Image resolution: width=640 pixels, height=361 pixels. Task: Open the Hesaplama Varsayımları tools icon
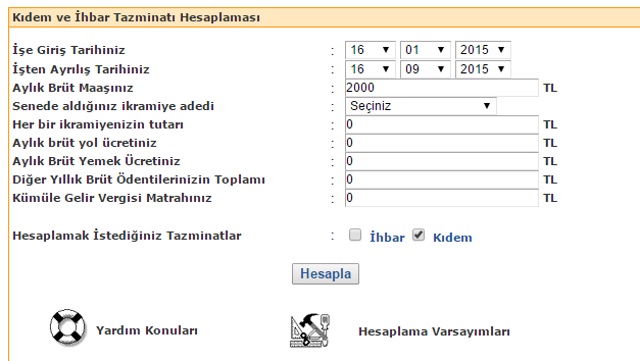click(x=310, y=330)
